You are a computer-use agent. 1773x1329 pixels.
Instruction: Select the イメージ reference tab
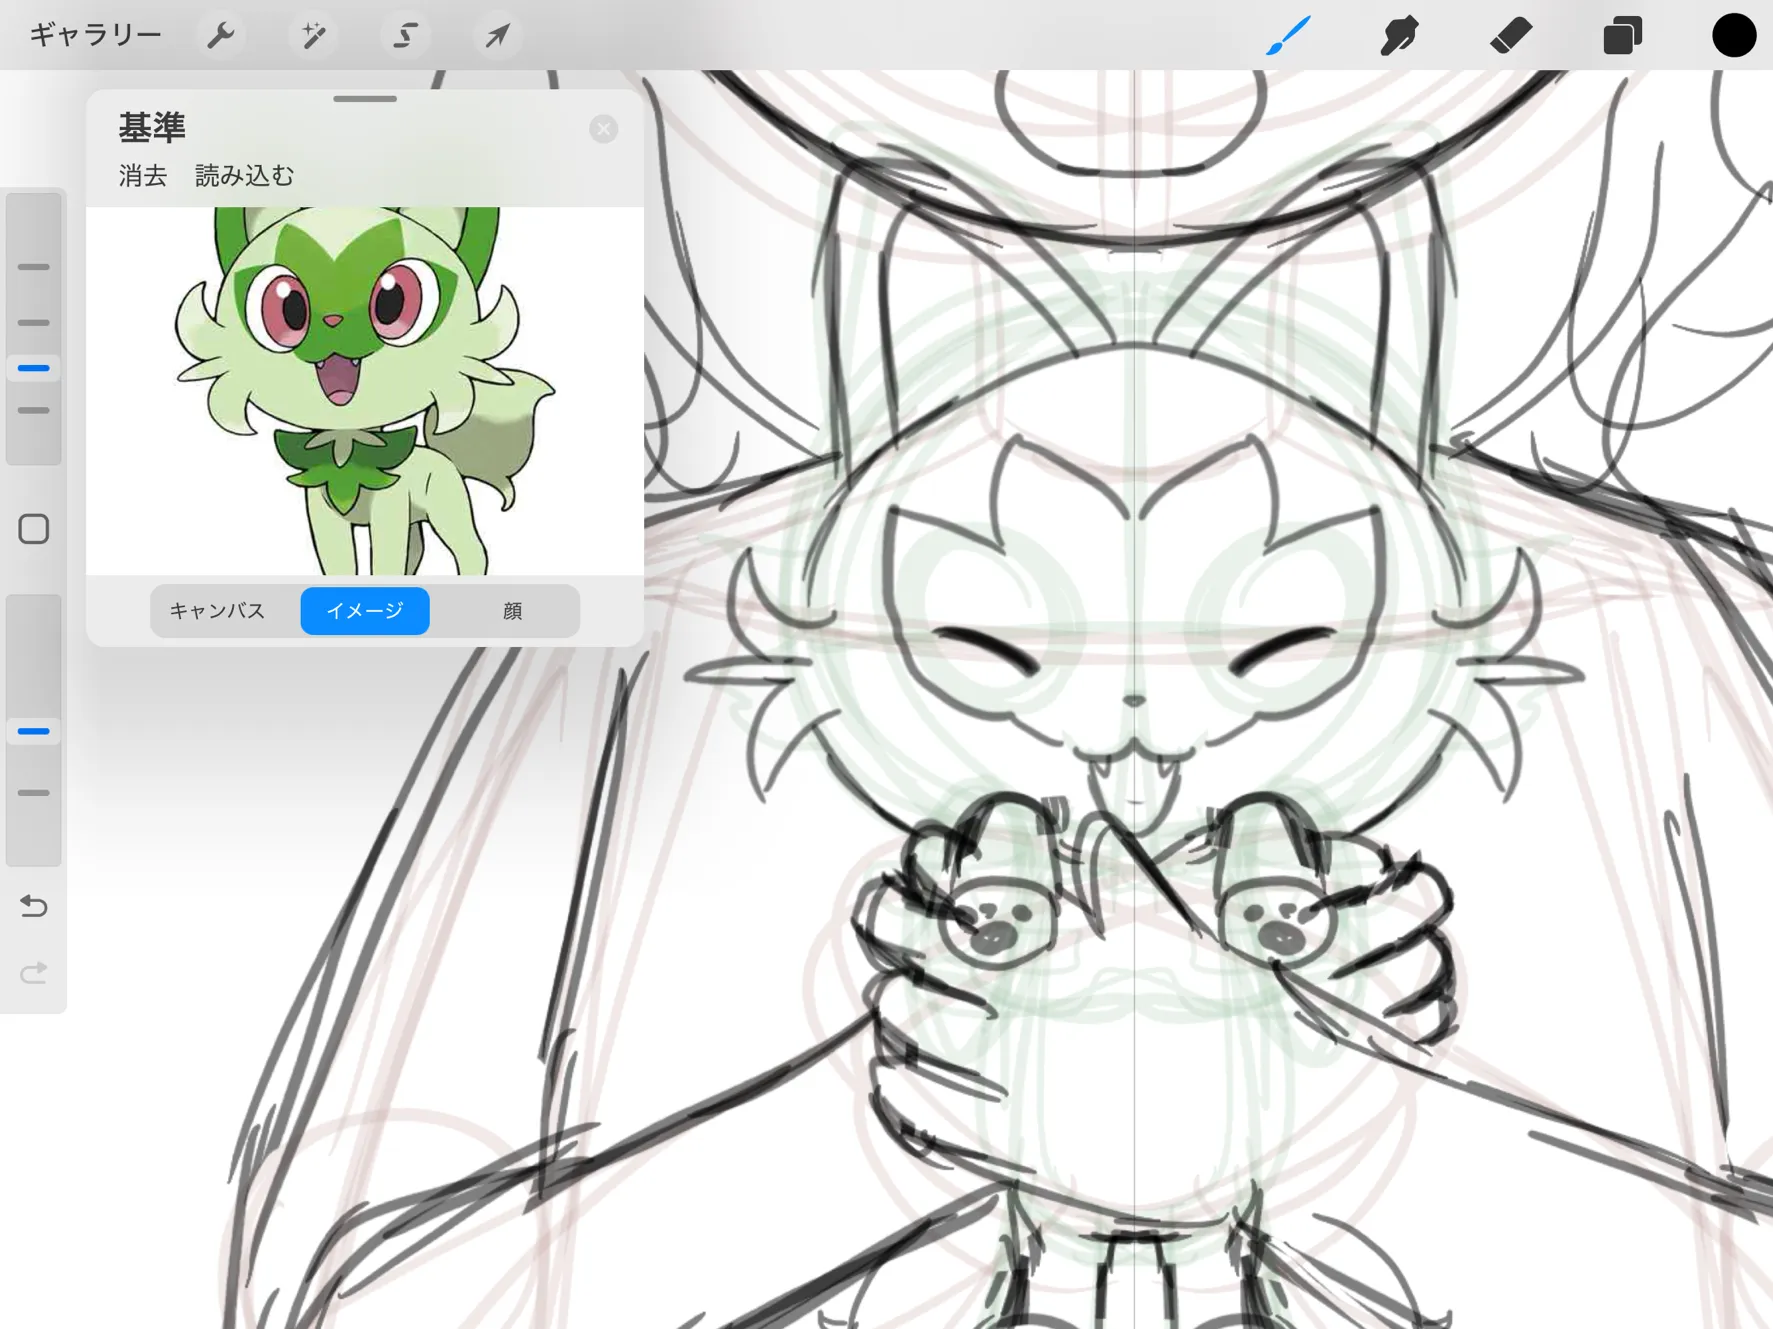[x=365, y=611]
